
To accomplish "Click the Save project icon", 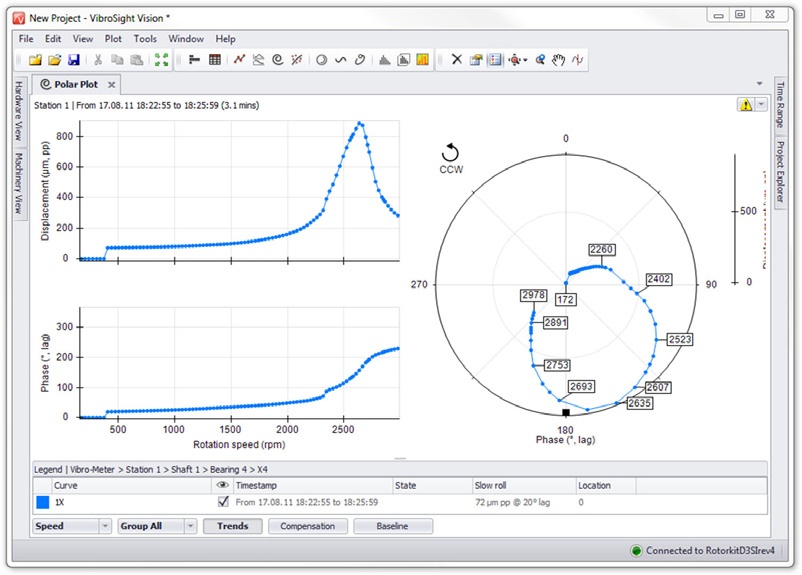I will click(x=74, y=60).
